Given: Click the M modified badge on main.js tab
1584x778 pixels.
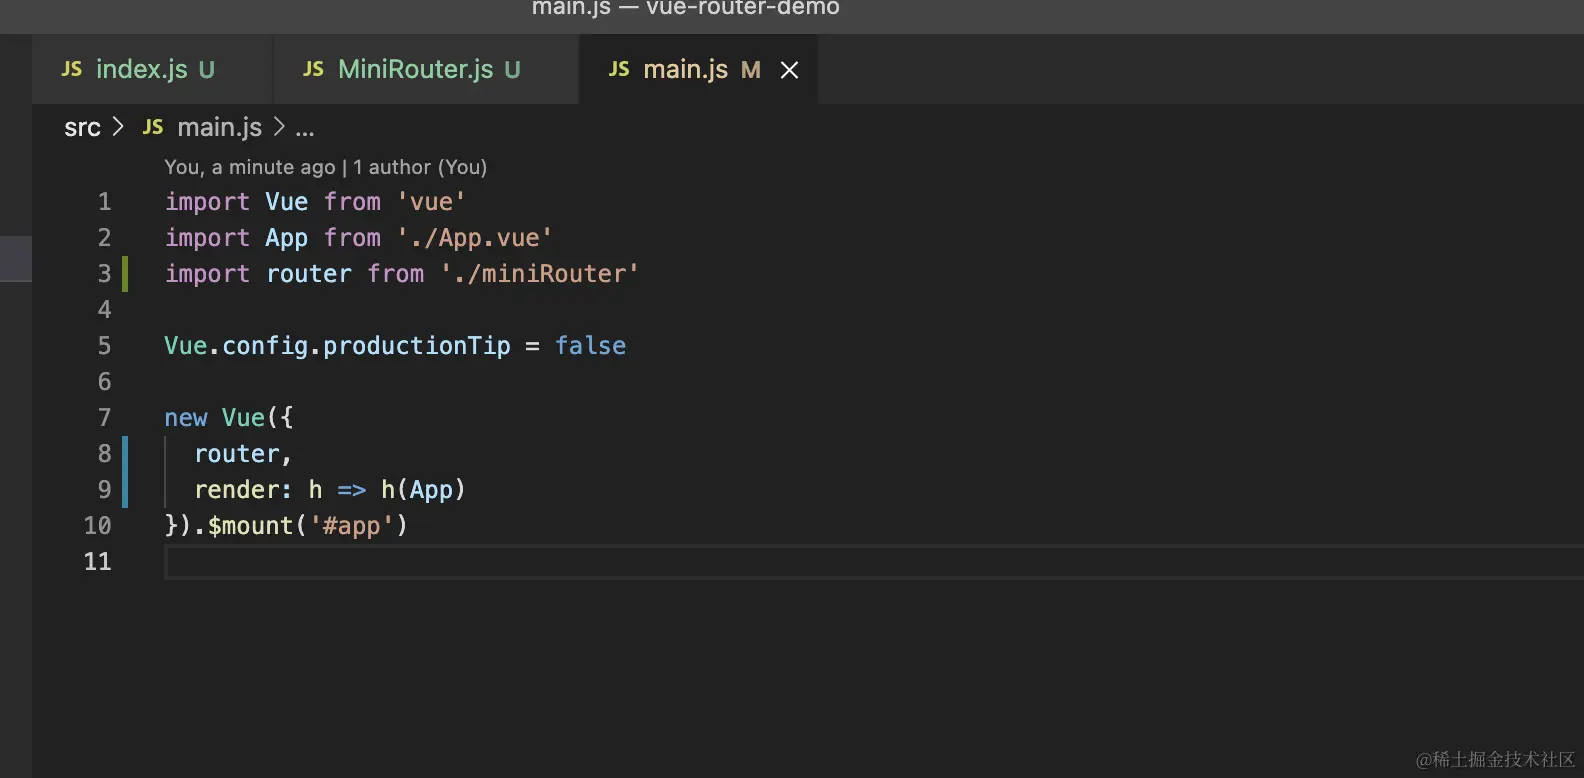Looking at the screenshot, I should (751, 70).
